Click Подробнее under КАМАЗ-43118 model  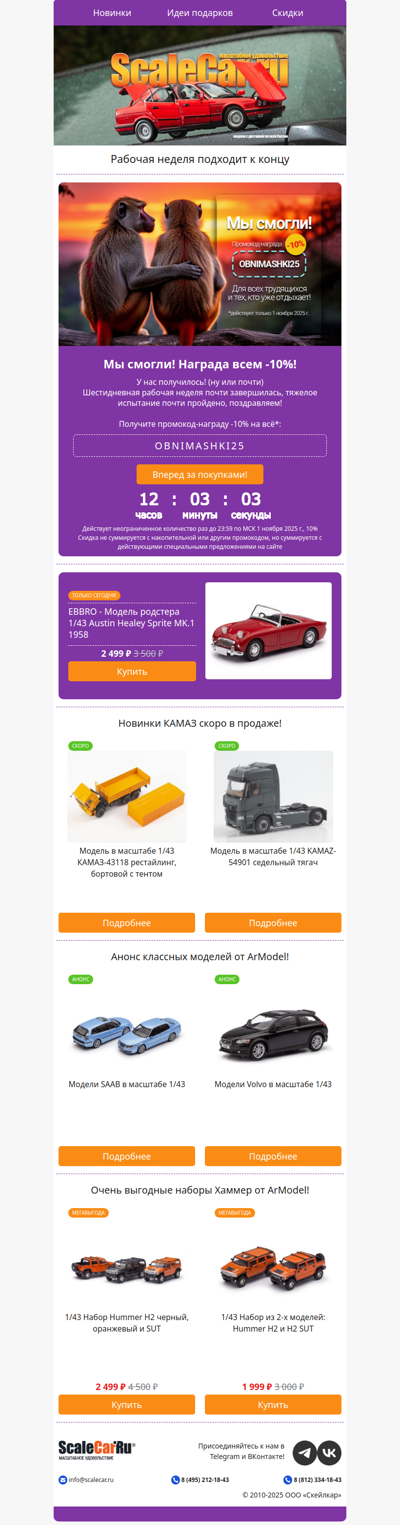click(127, 923)
